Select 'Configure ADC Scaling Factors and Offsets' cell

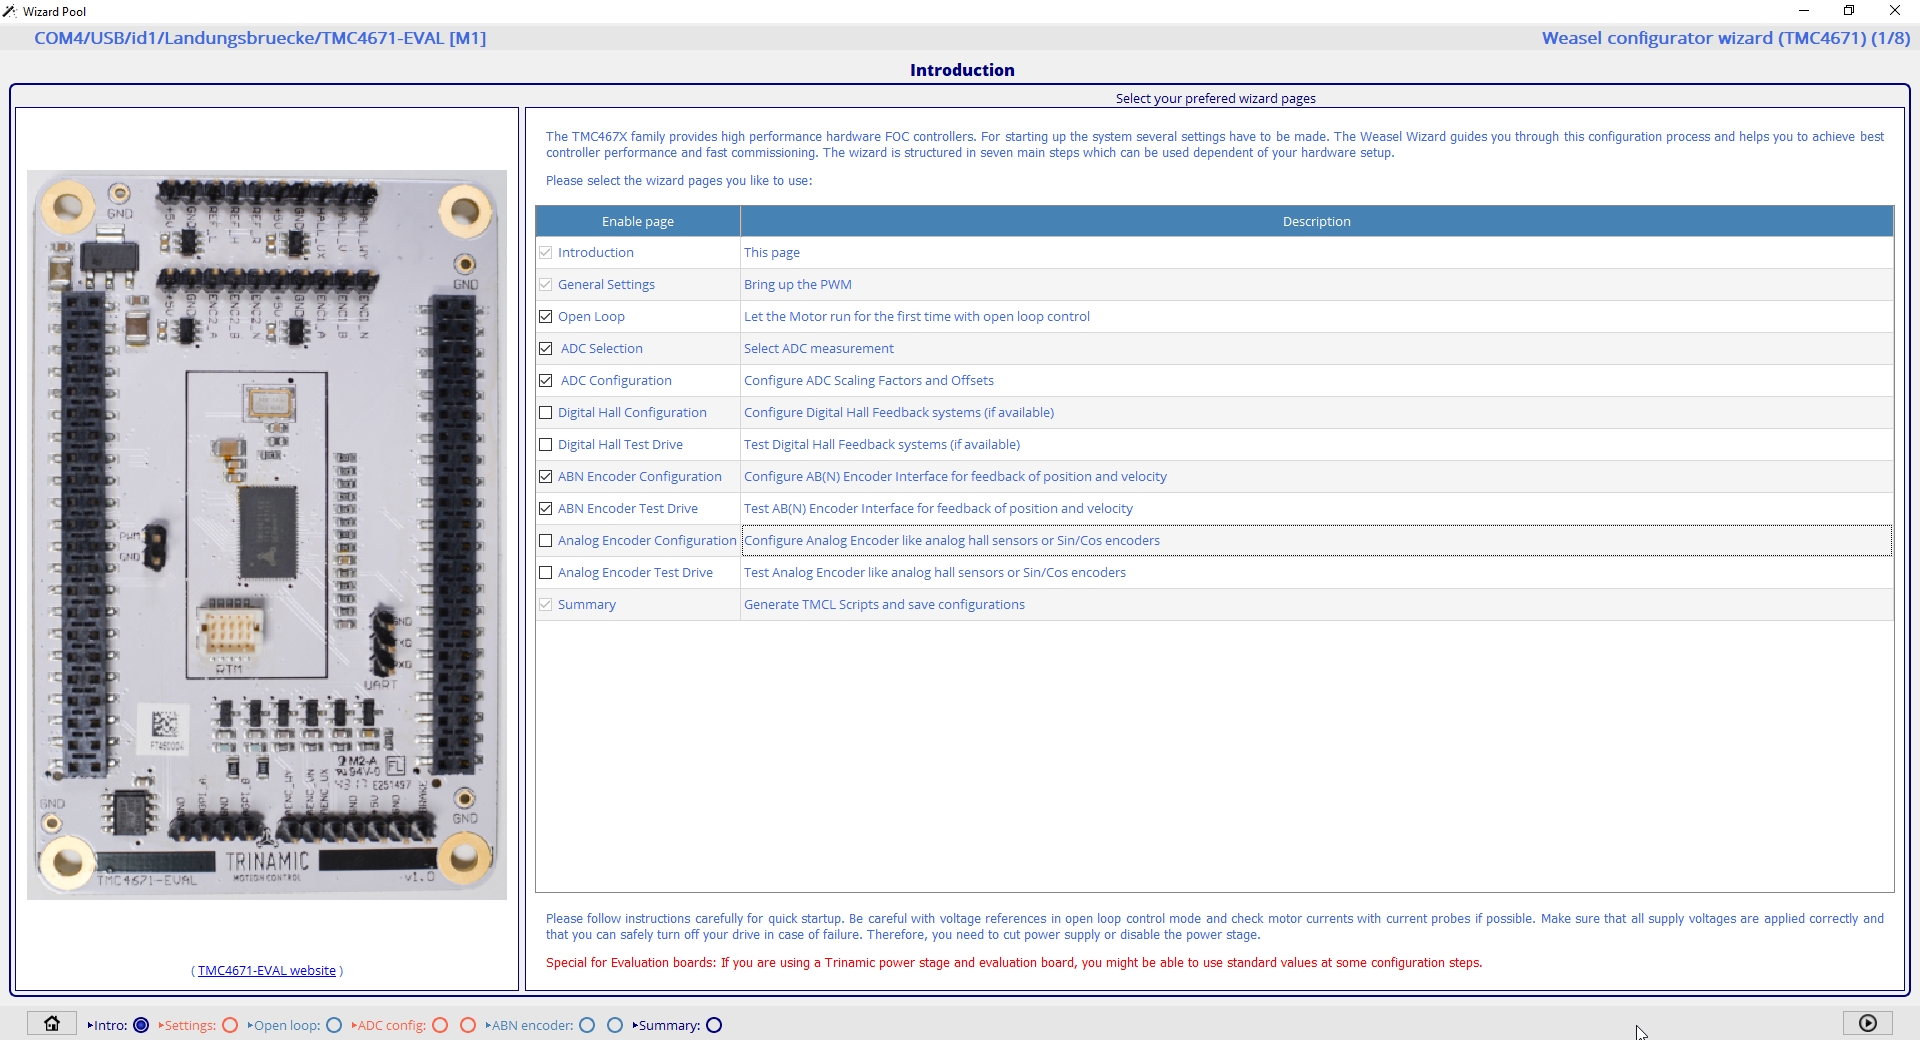(1316, 381)
